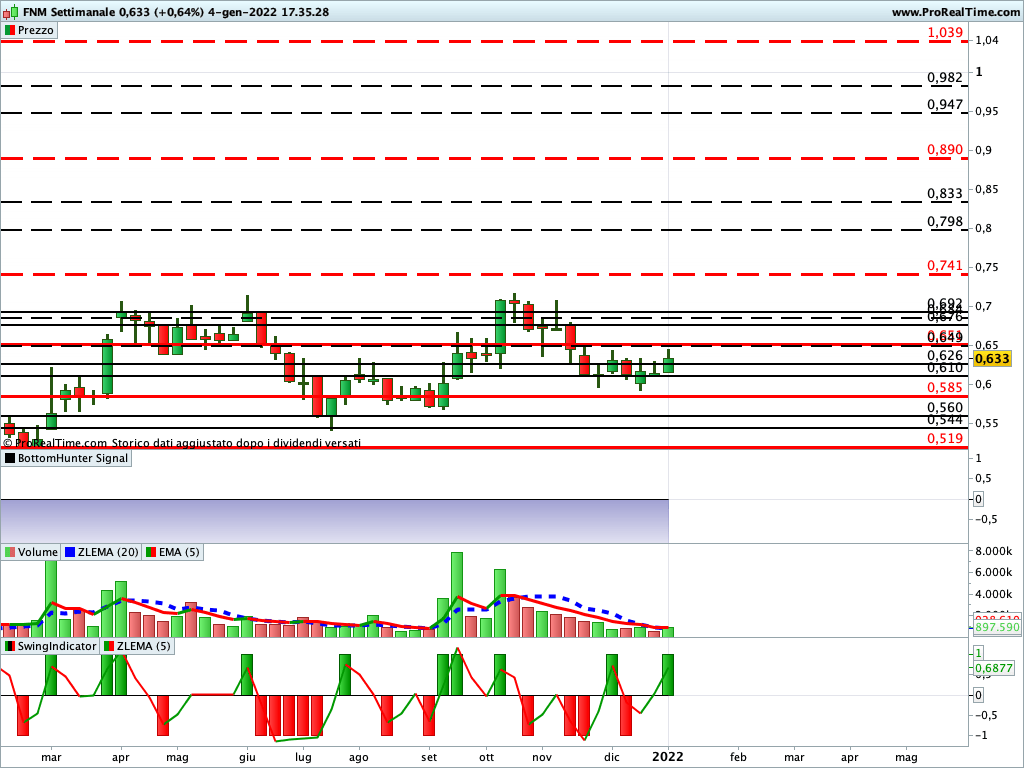Click the 0,6877 swing indicator value tag

(996, 668)
